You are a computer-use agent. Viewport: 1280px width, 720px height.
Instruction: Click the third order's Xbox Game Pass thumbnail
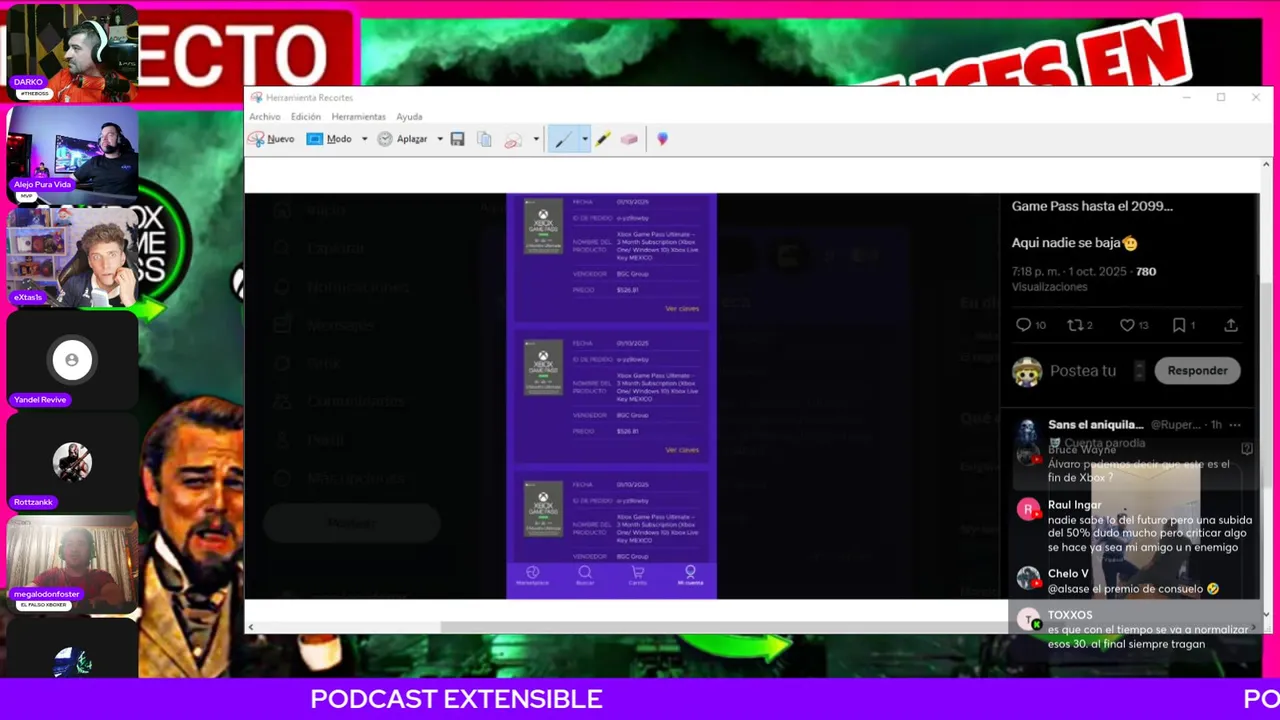(x=544, y=510)
